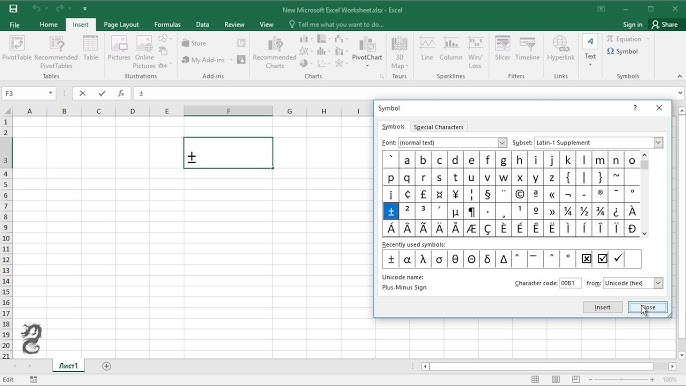The image size is (686, 386).
Task: Select checked box in recently used symbols
Action: [x=602, y=259]
